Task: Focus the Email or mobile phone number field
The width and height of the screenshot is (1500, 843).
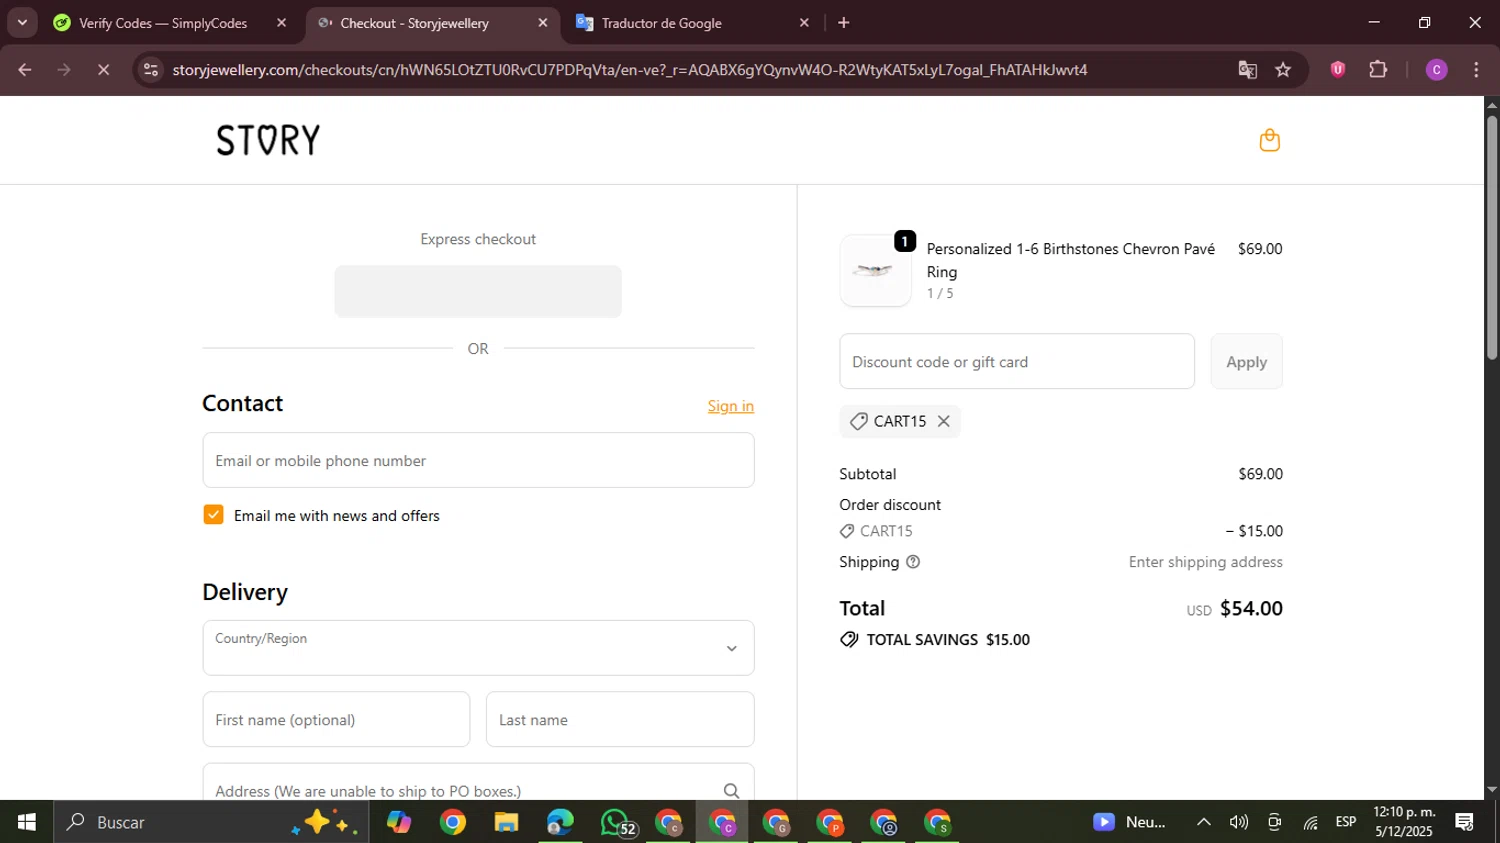Action: click(478, 460)
